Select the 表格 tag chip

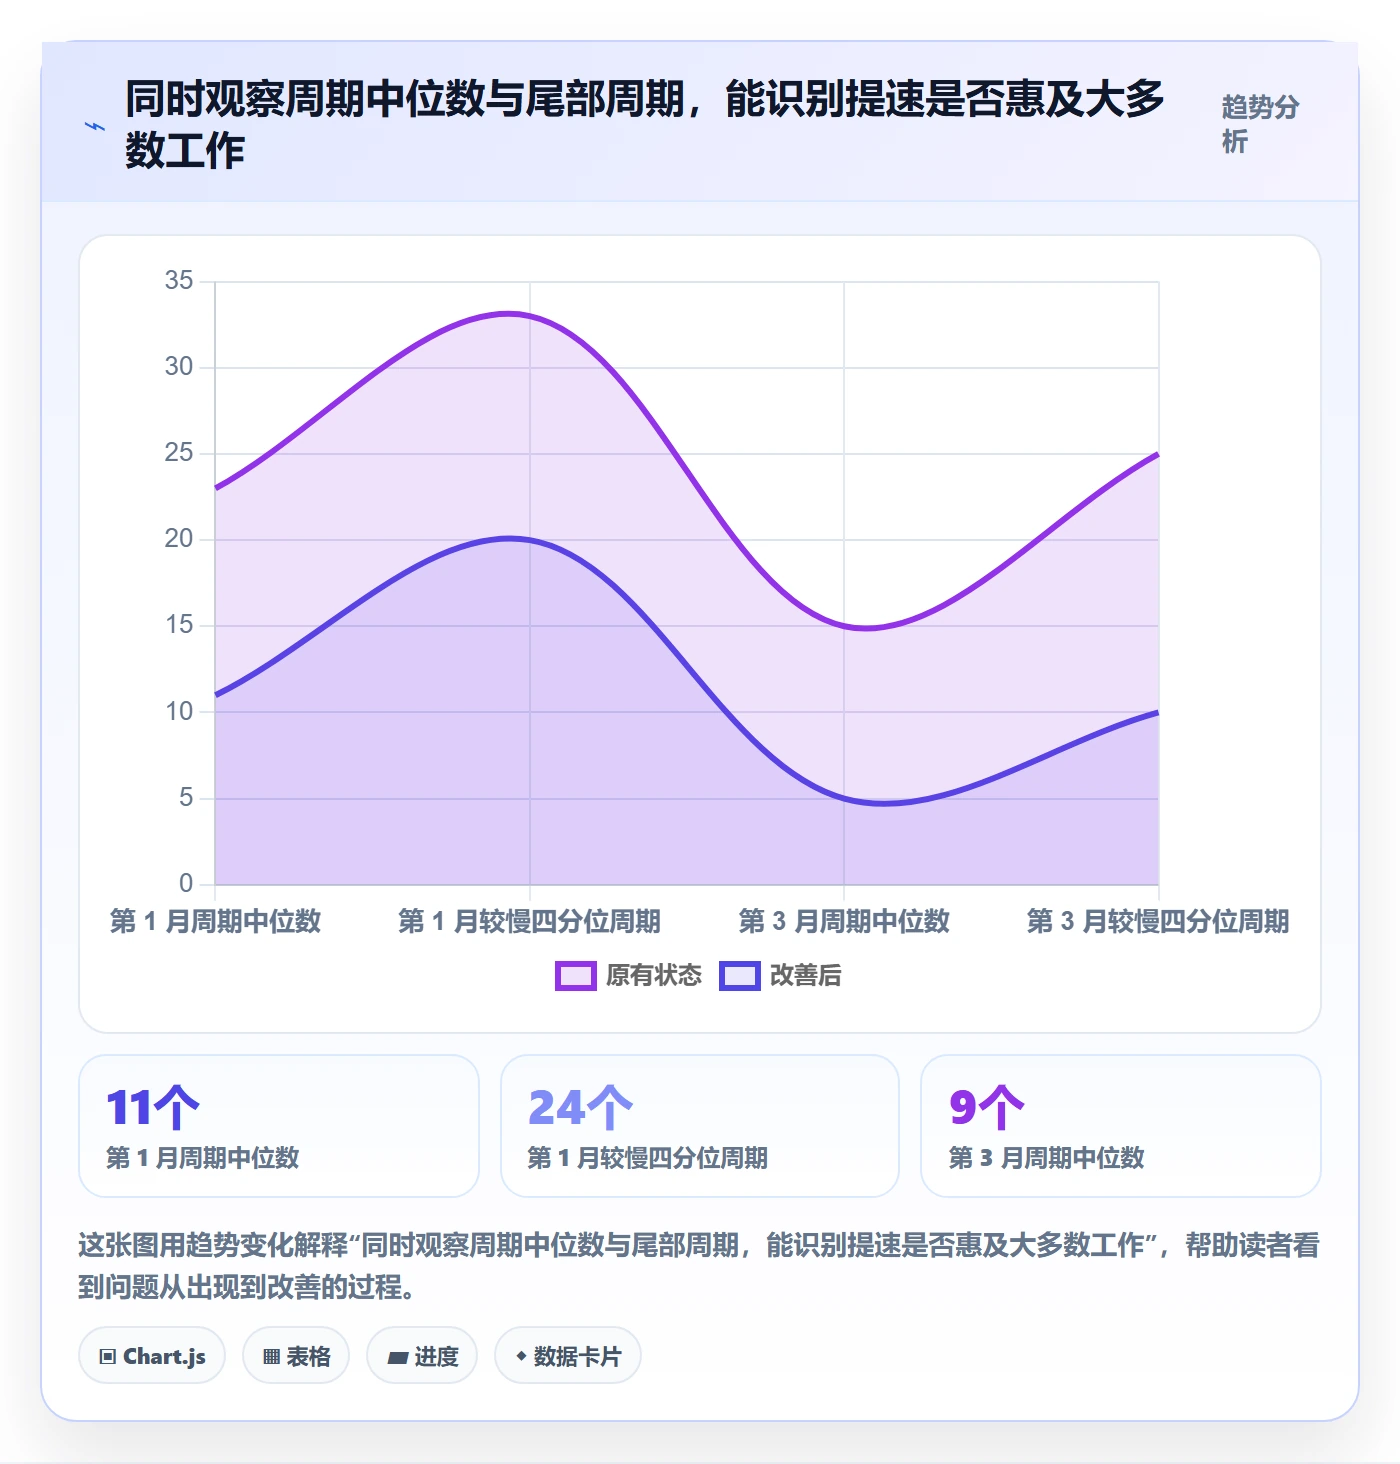pyautogui.click(x=296, y=1356)
